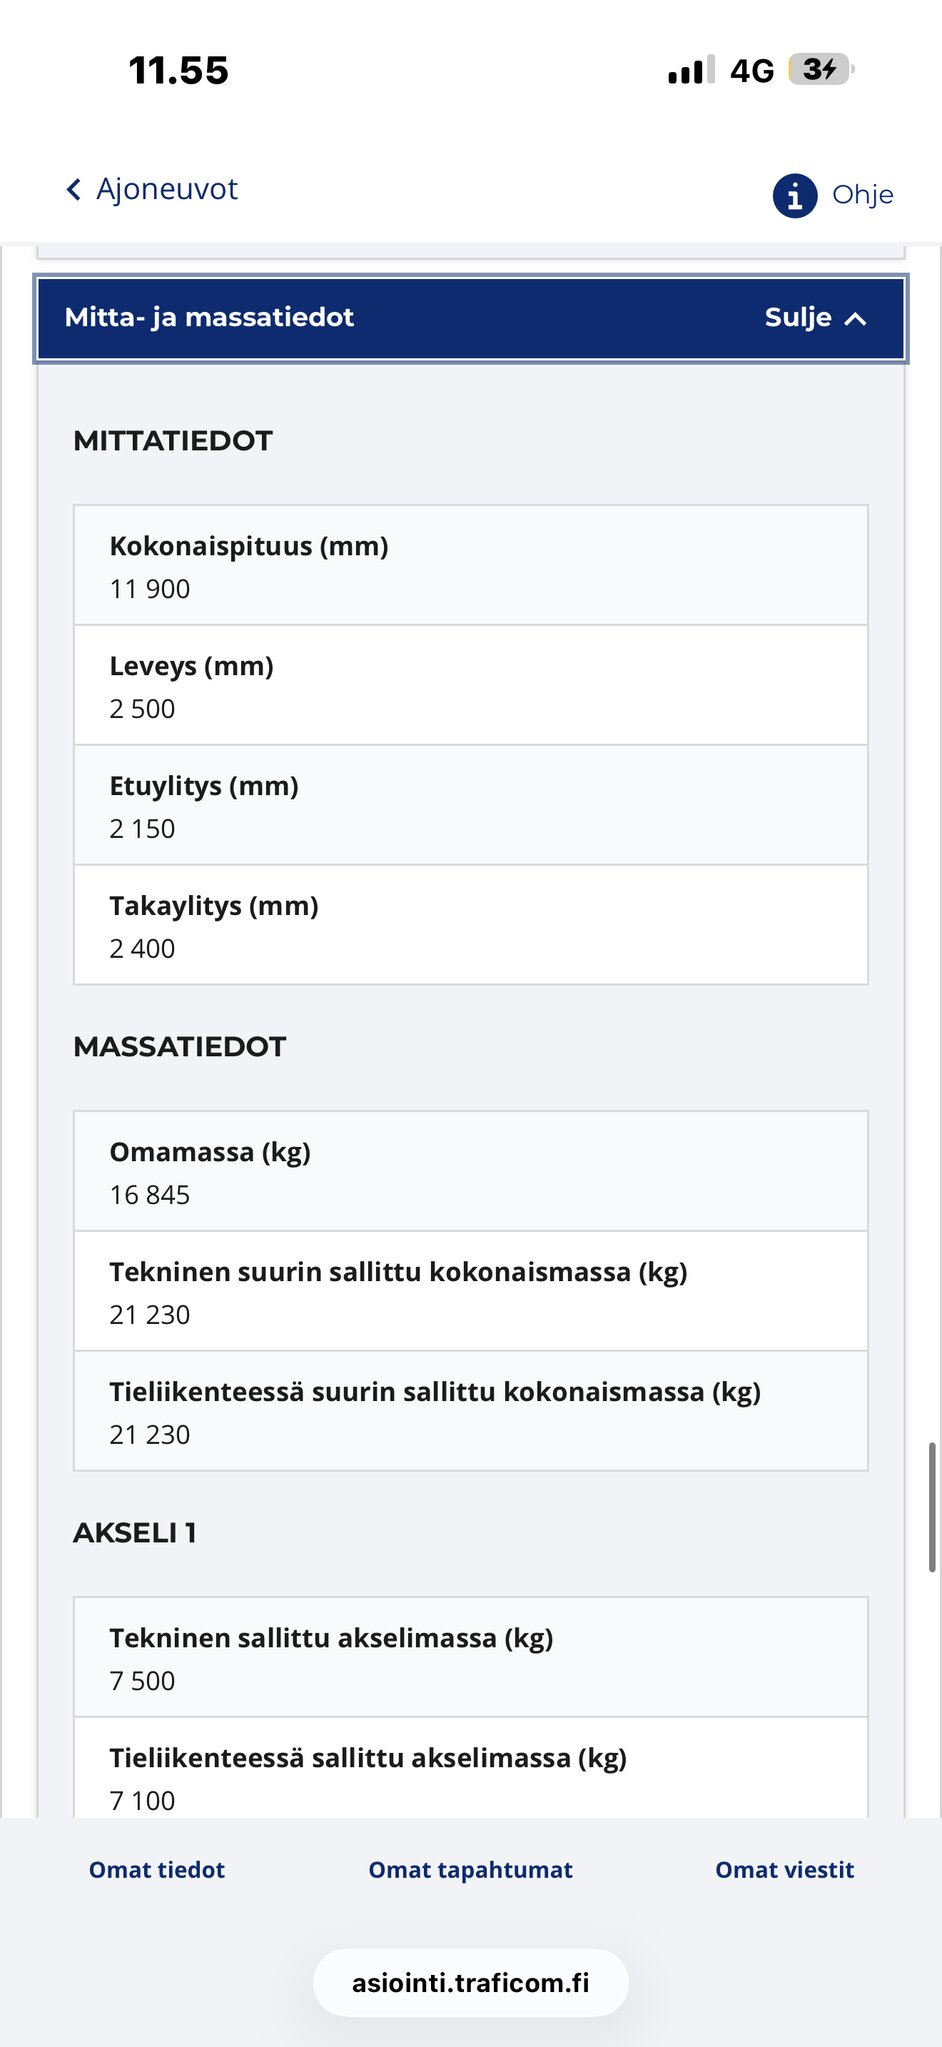Tap the Leveys (mm) row
This screenshot has height=2047, width=942.
(x=470, y=686)
